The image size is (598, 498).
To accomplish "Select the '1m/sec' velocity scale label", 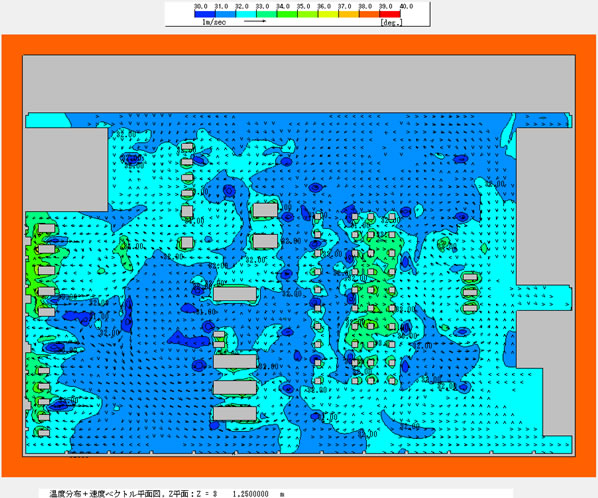I will (214, 22).
